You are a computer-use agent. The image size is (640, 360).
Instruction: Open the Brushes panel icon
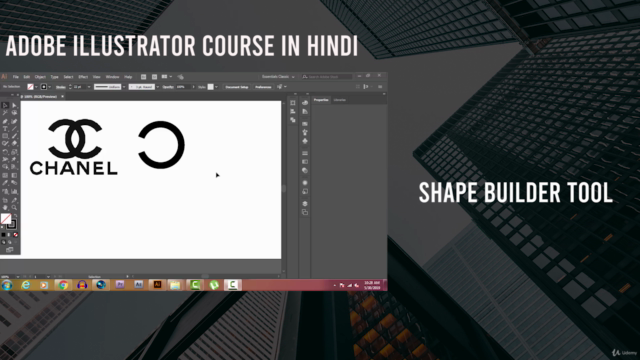point(305,132)
